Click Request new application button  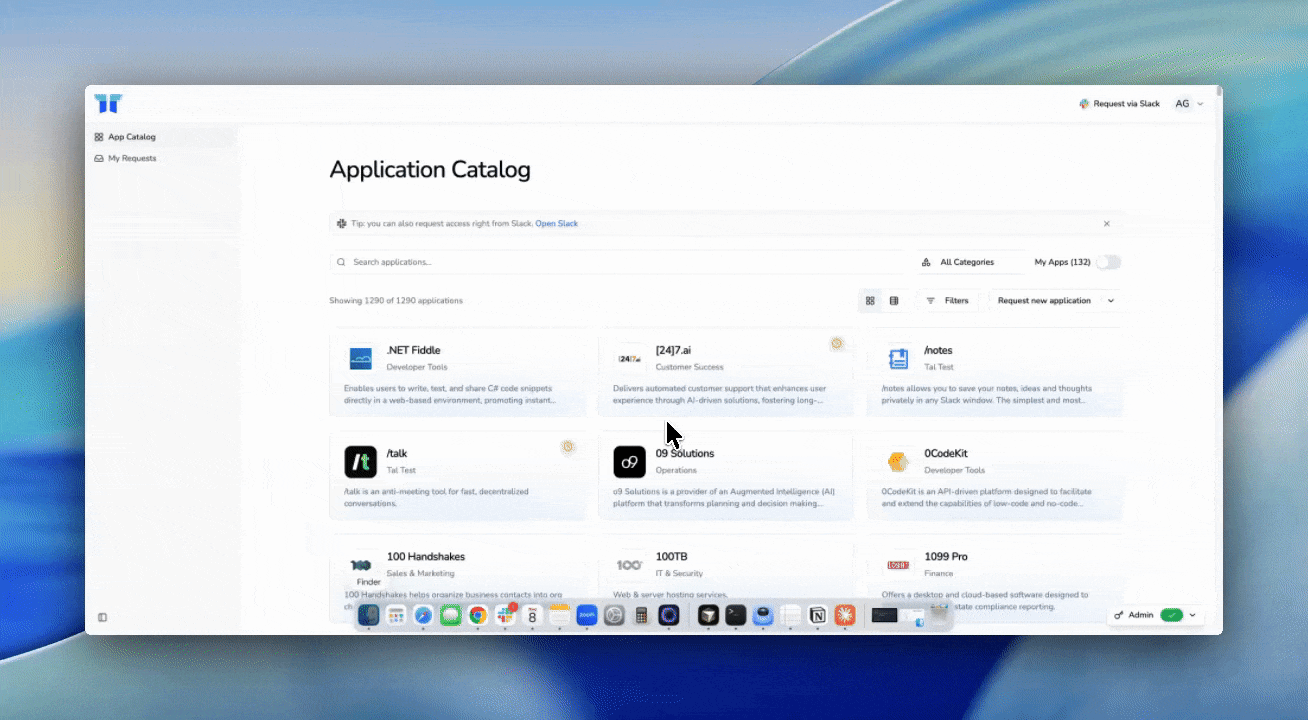[x=1044, y=300]
